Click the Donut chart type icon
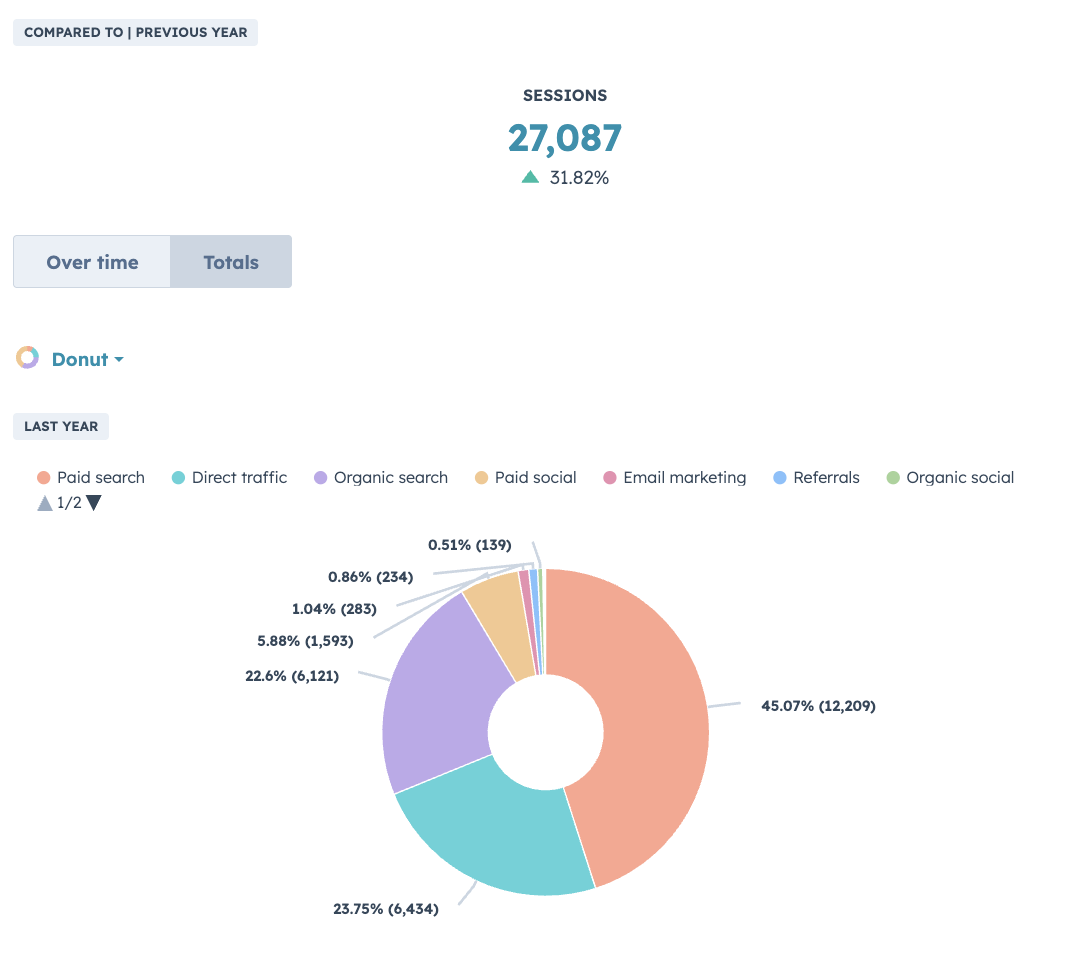The image size is (1072, 970). (27, 358)
